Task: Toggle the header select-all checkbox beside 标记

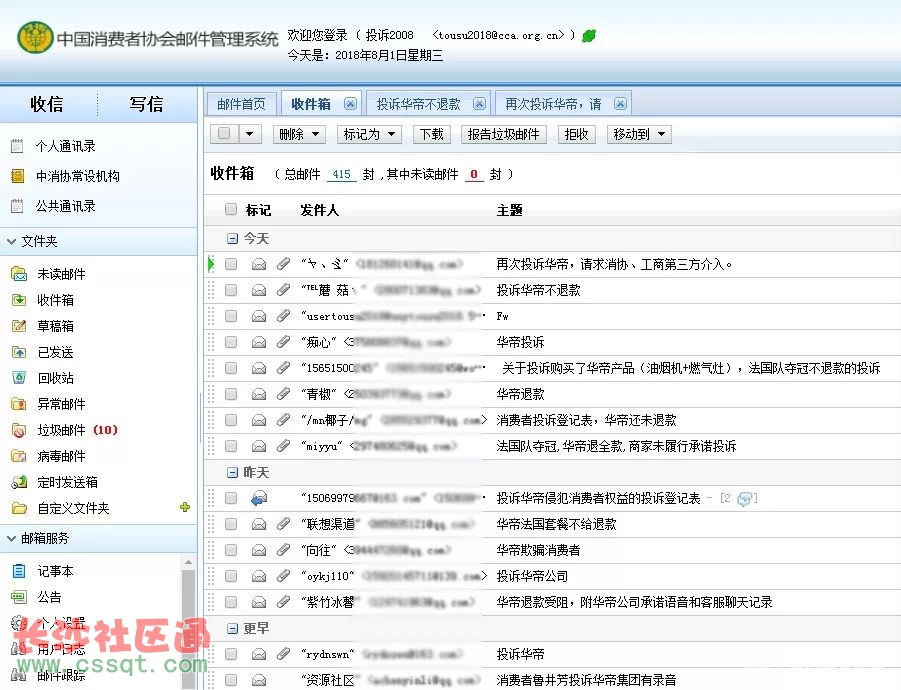Action: pyautogui.click(x=231, y=210)
